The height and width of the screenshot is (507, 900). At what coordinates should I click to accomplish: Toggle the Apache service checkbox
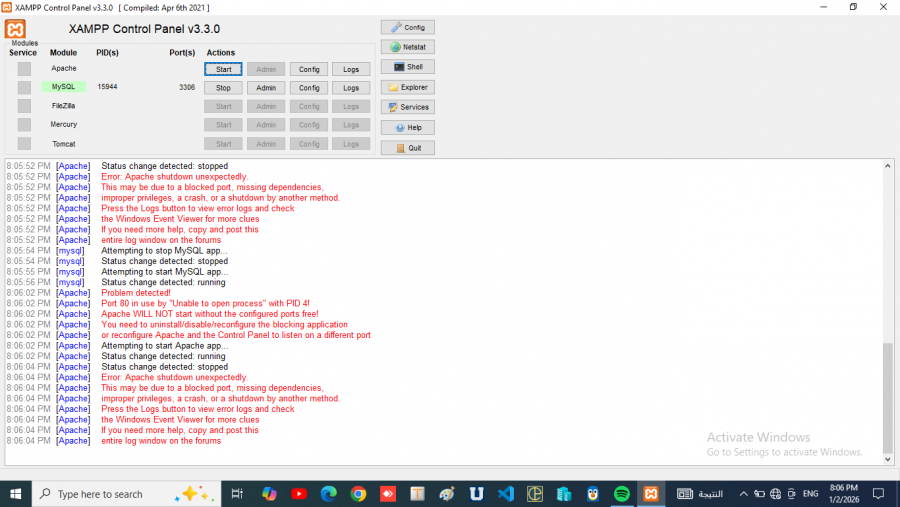coord(24,69)
